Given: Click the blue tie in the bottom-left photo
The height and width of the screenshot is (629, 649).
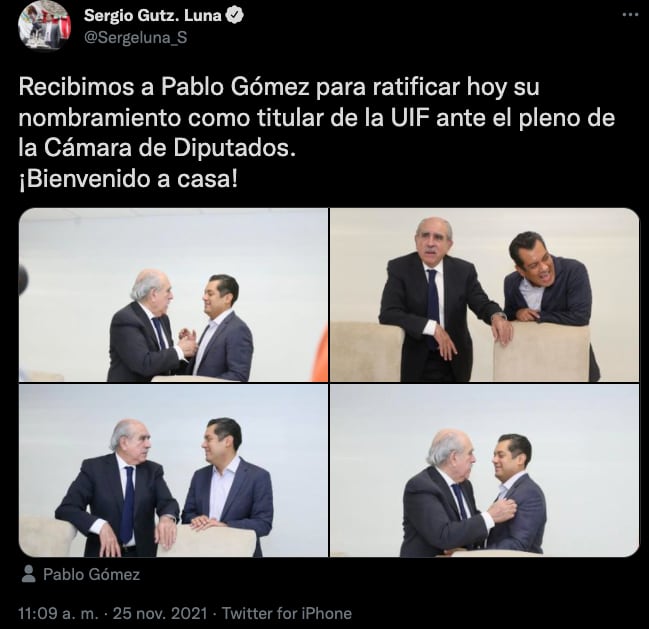Looking at the screenshot, I should click(x=127, y=504).
